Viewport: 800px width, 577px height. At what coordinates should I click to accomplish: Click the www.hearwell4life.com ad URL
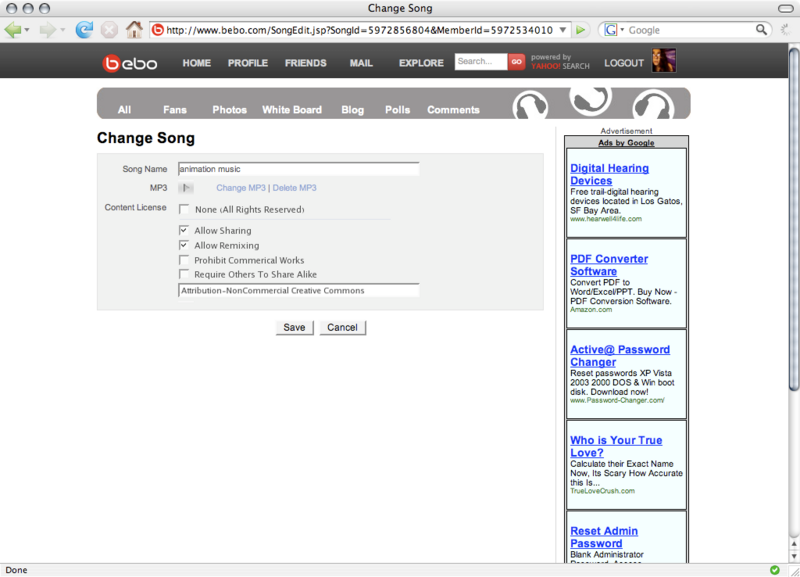[606, 219]
